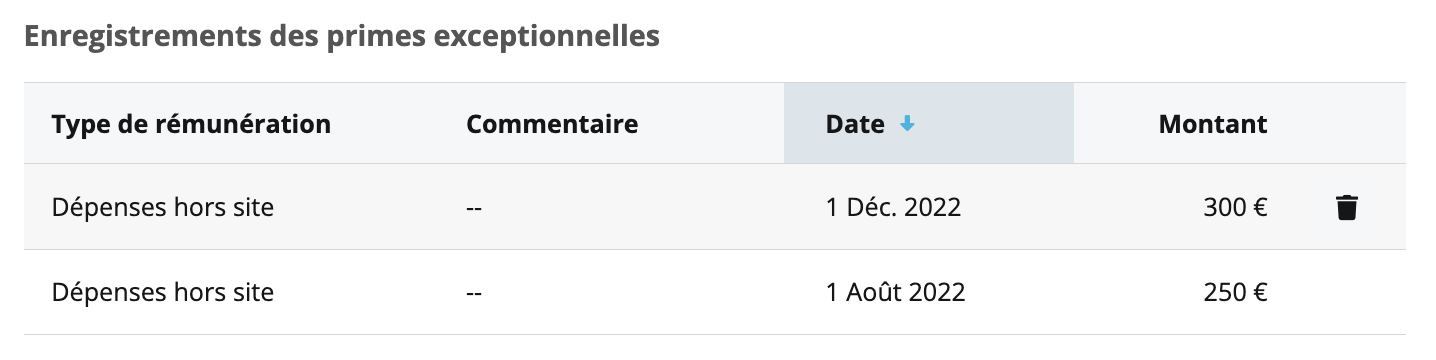Viewport: 1436px width, 360px height.
Task: Click second row Dépenses hors site text
Action: (162, 293)
